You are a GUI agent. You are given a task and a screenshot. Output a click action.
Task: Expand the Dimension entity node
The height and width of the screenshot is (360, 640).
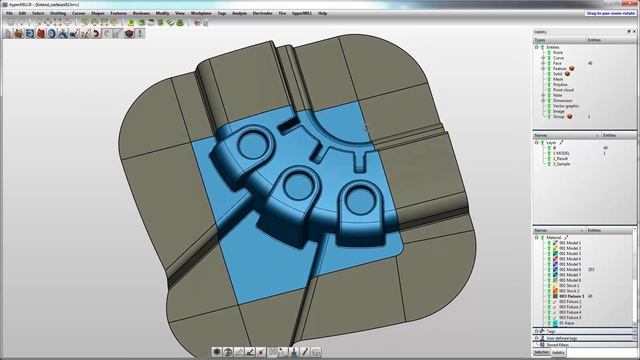click(x=543, y=100)
